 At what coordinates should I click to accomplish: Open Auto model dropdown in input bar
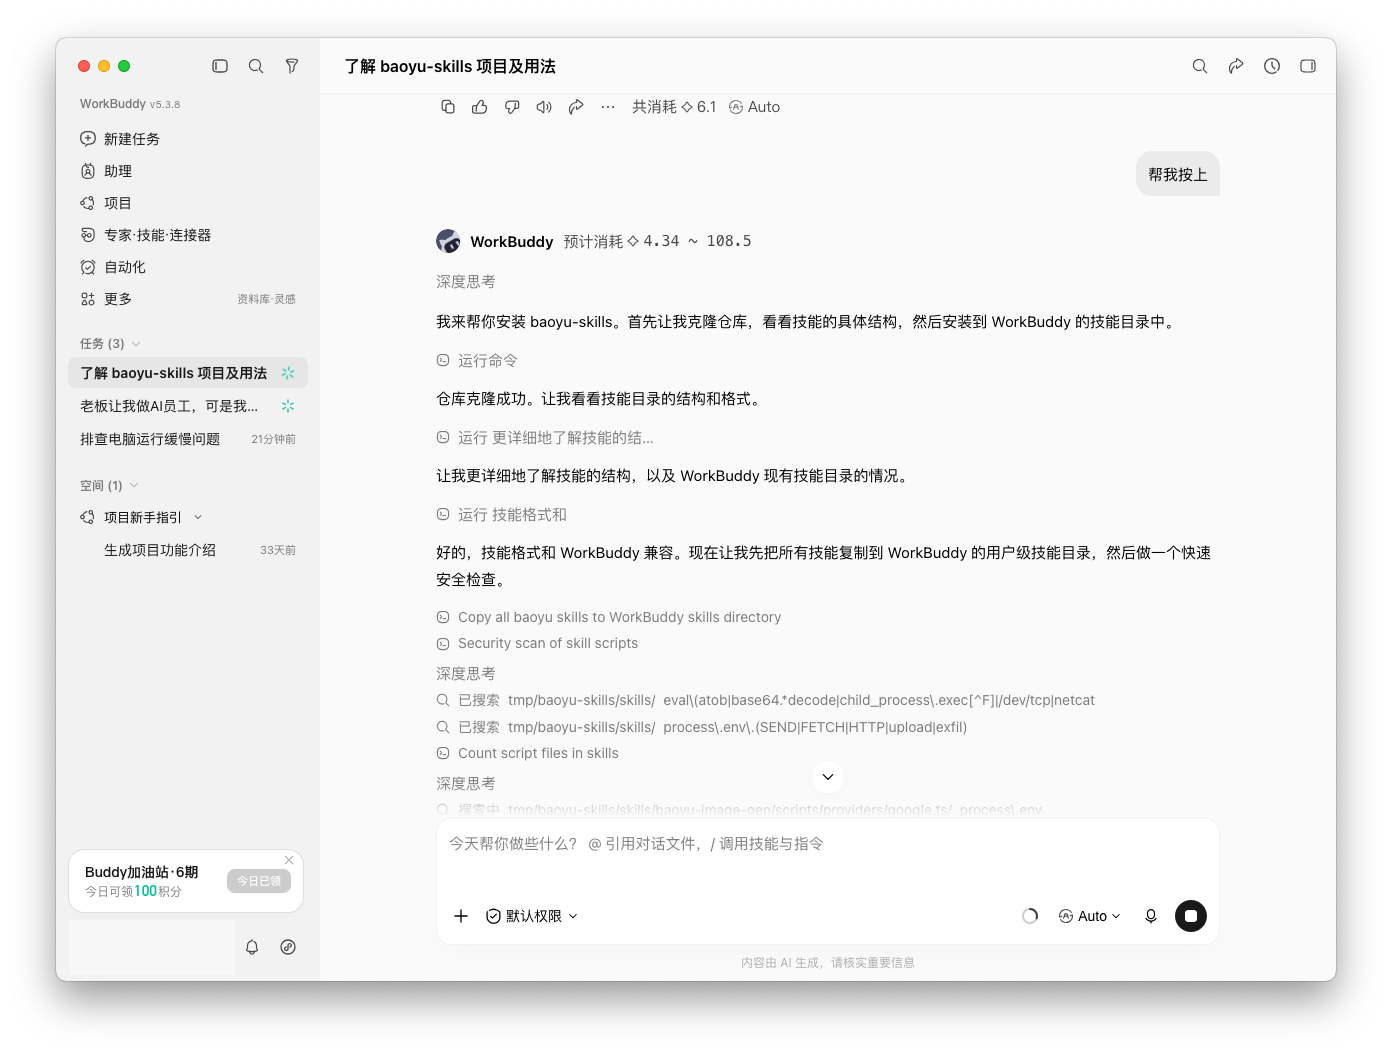[x=1090, y=916]
